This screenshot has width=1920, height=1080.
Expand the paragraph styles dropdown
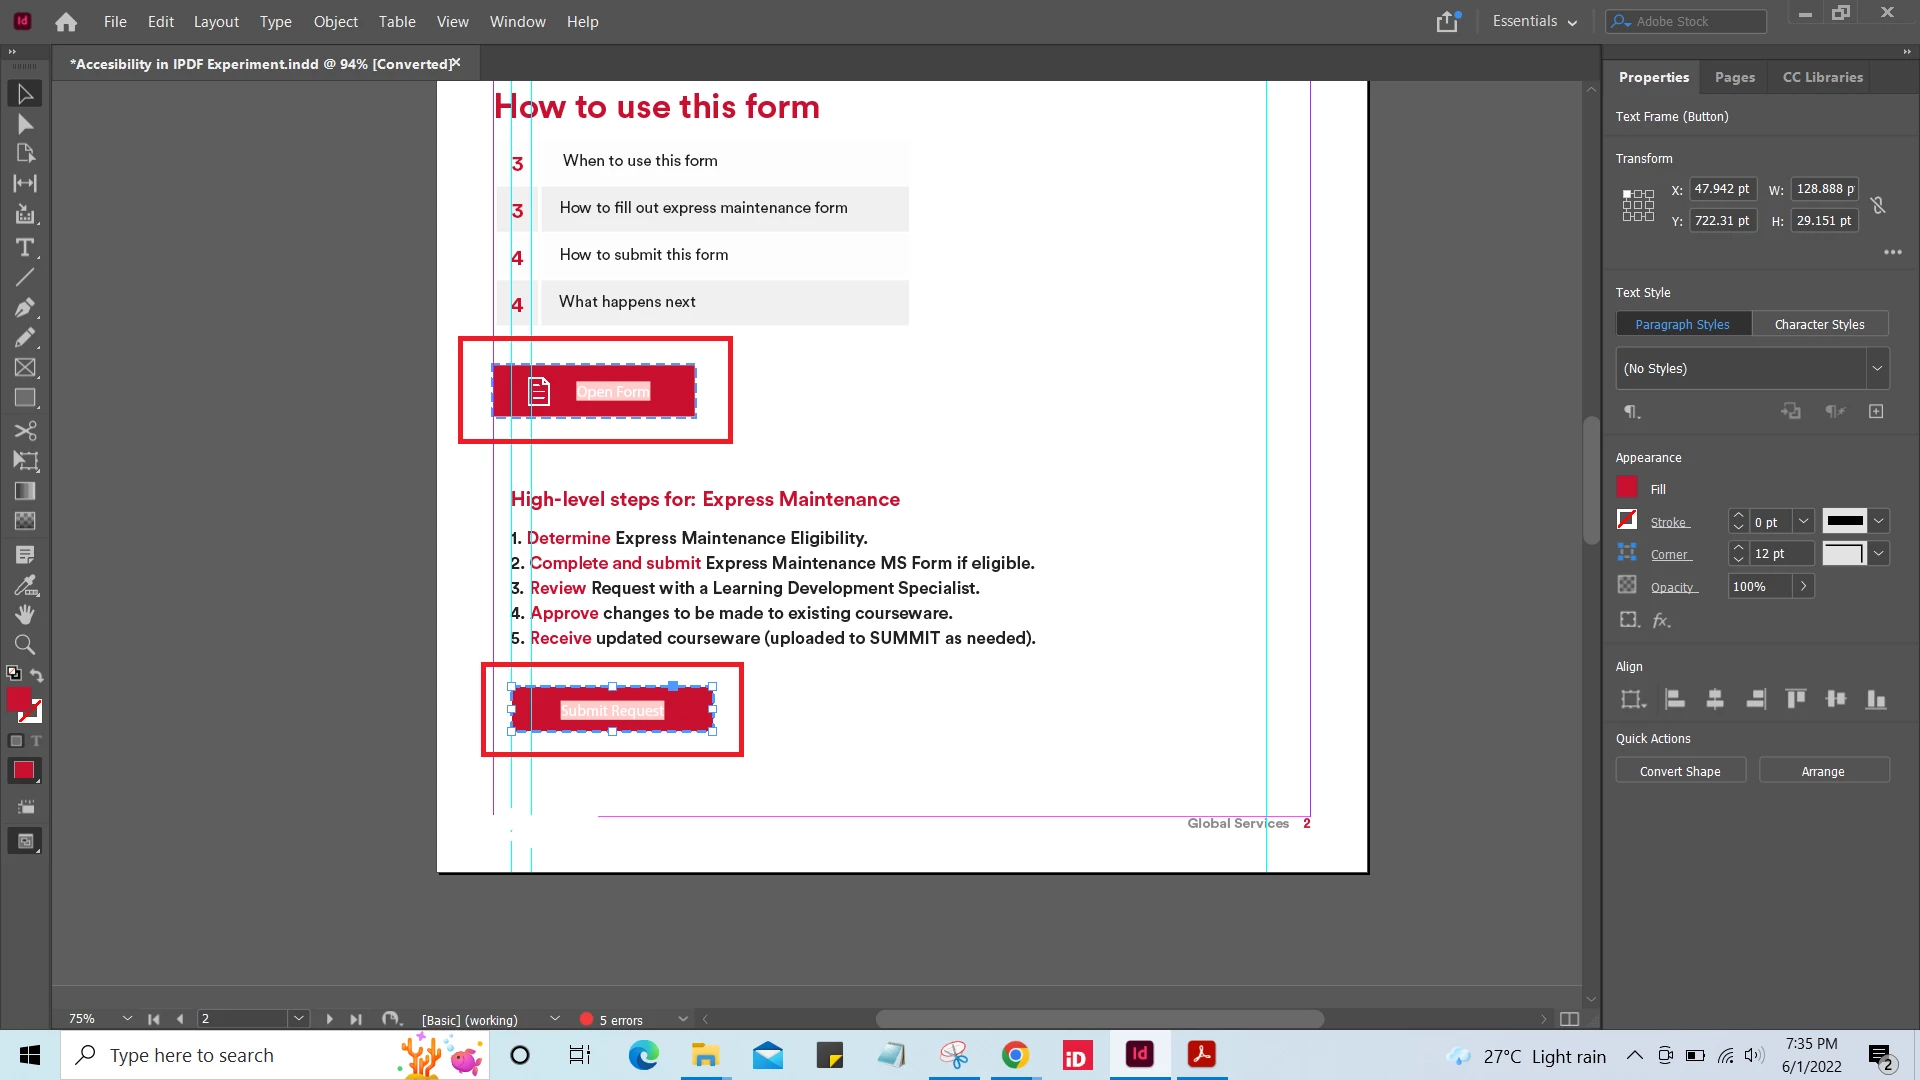1877,368
